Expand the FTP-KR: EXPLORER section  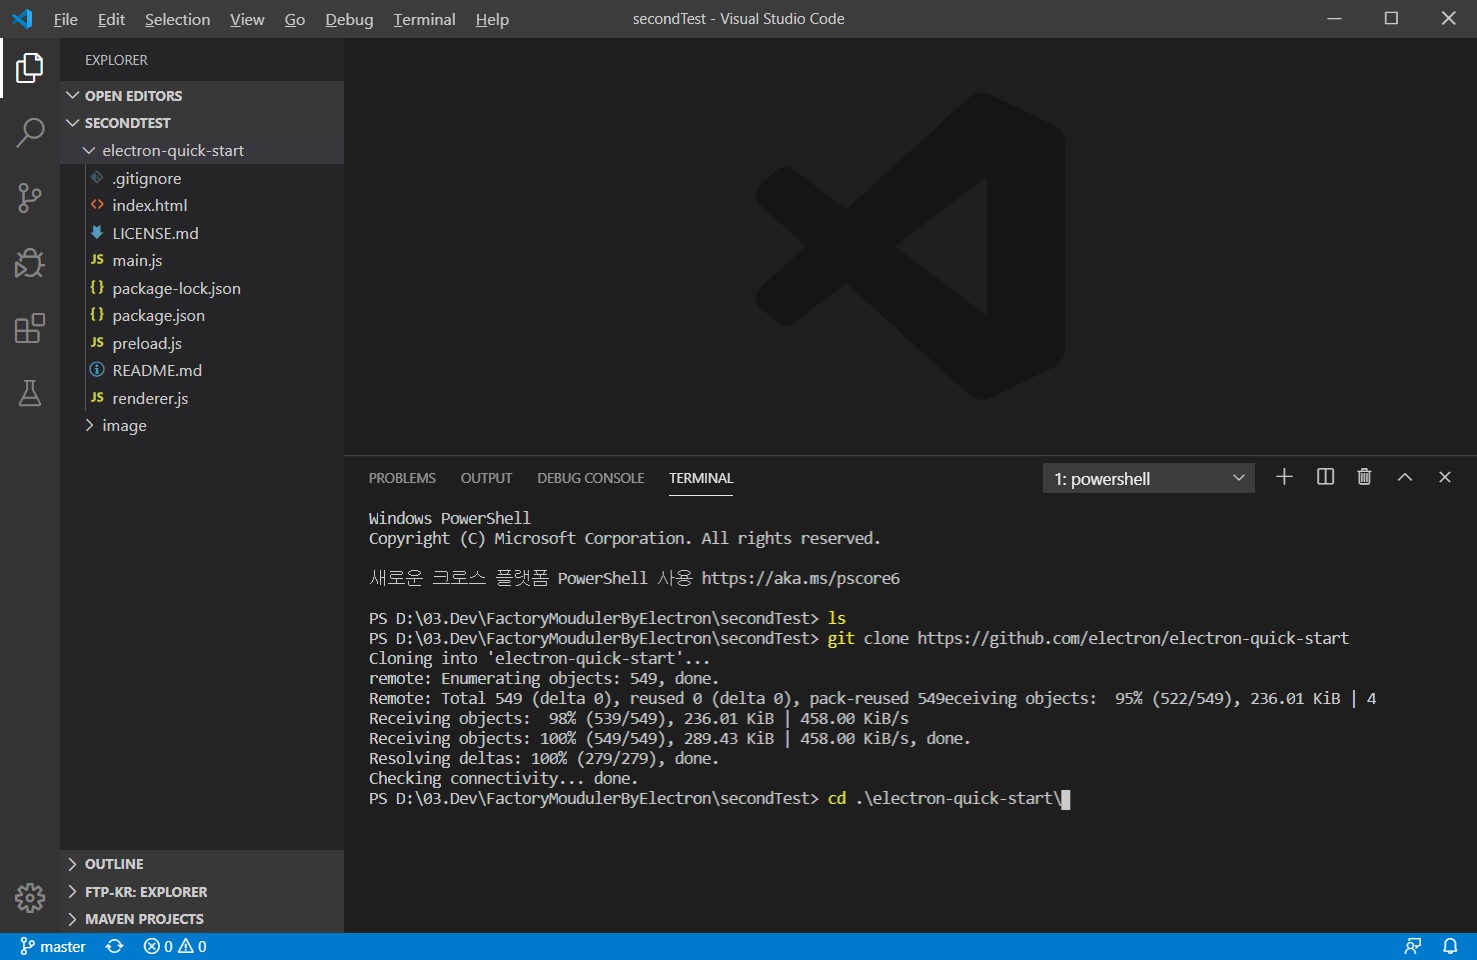click(202, 891)
